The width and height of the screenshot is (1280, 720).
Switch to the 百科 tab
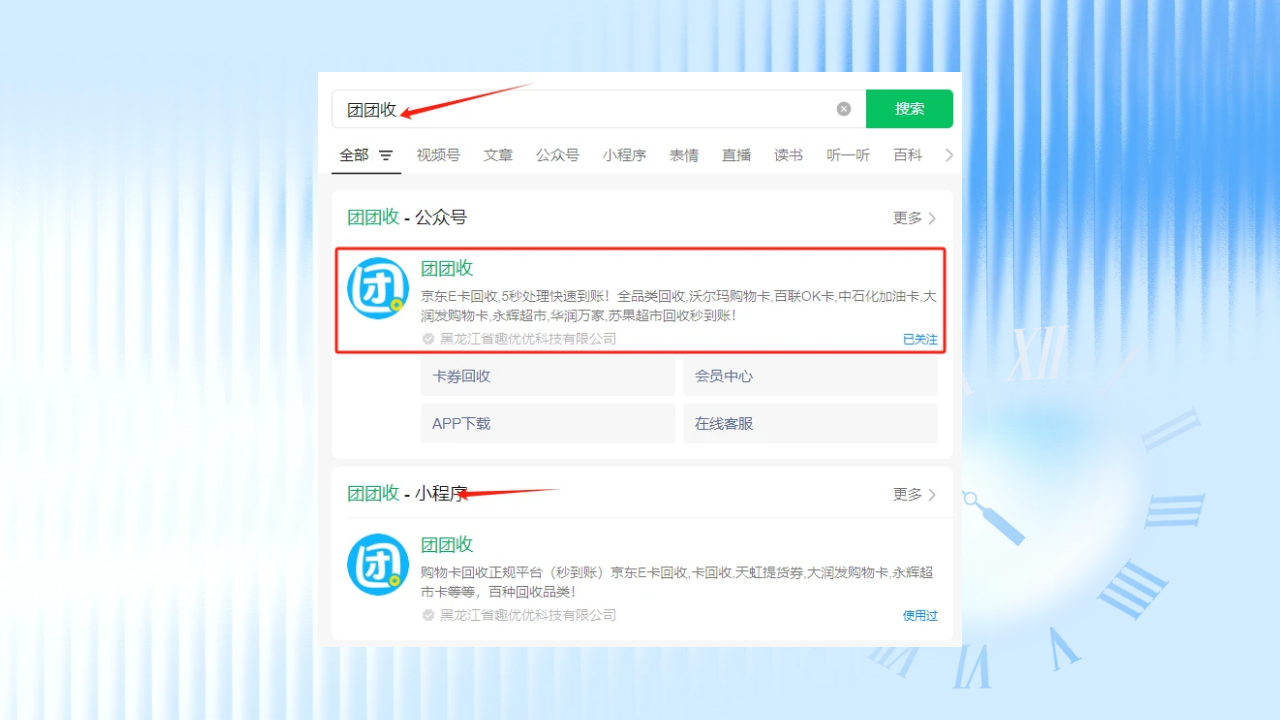908,155
